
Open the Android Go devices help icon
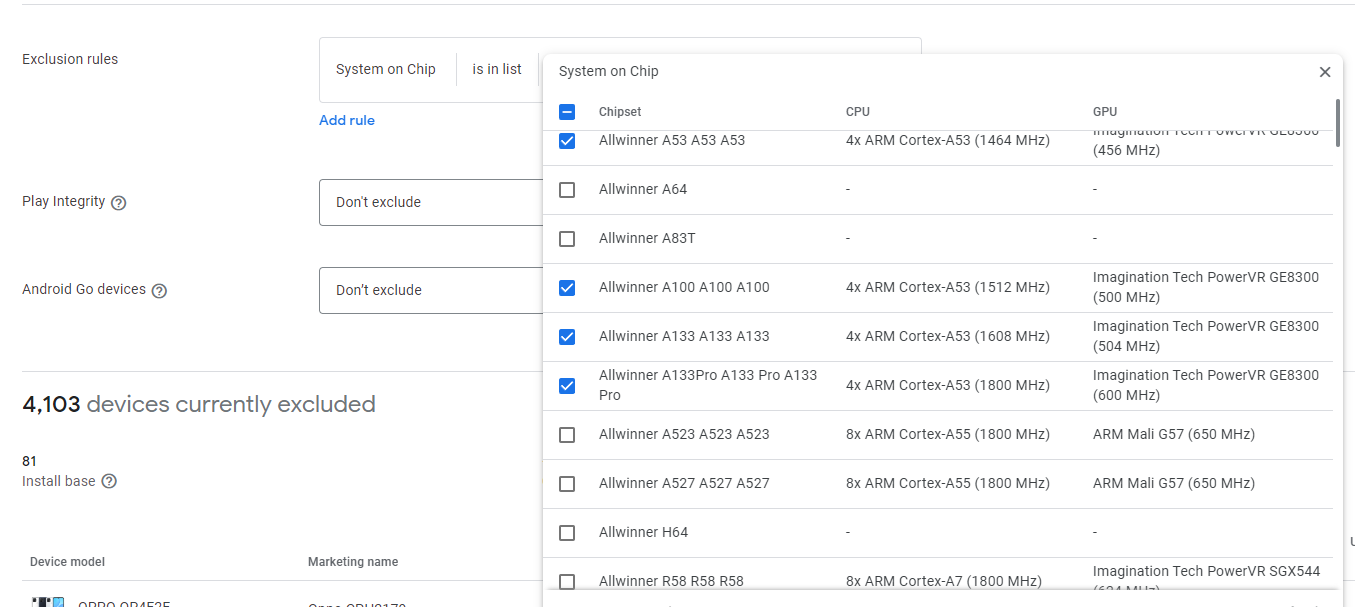160,290
